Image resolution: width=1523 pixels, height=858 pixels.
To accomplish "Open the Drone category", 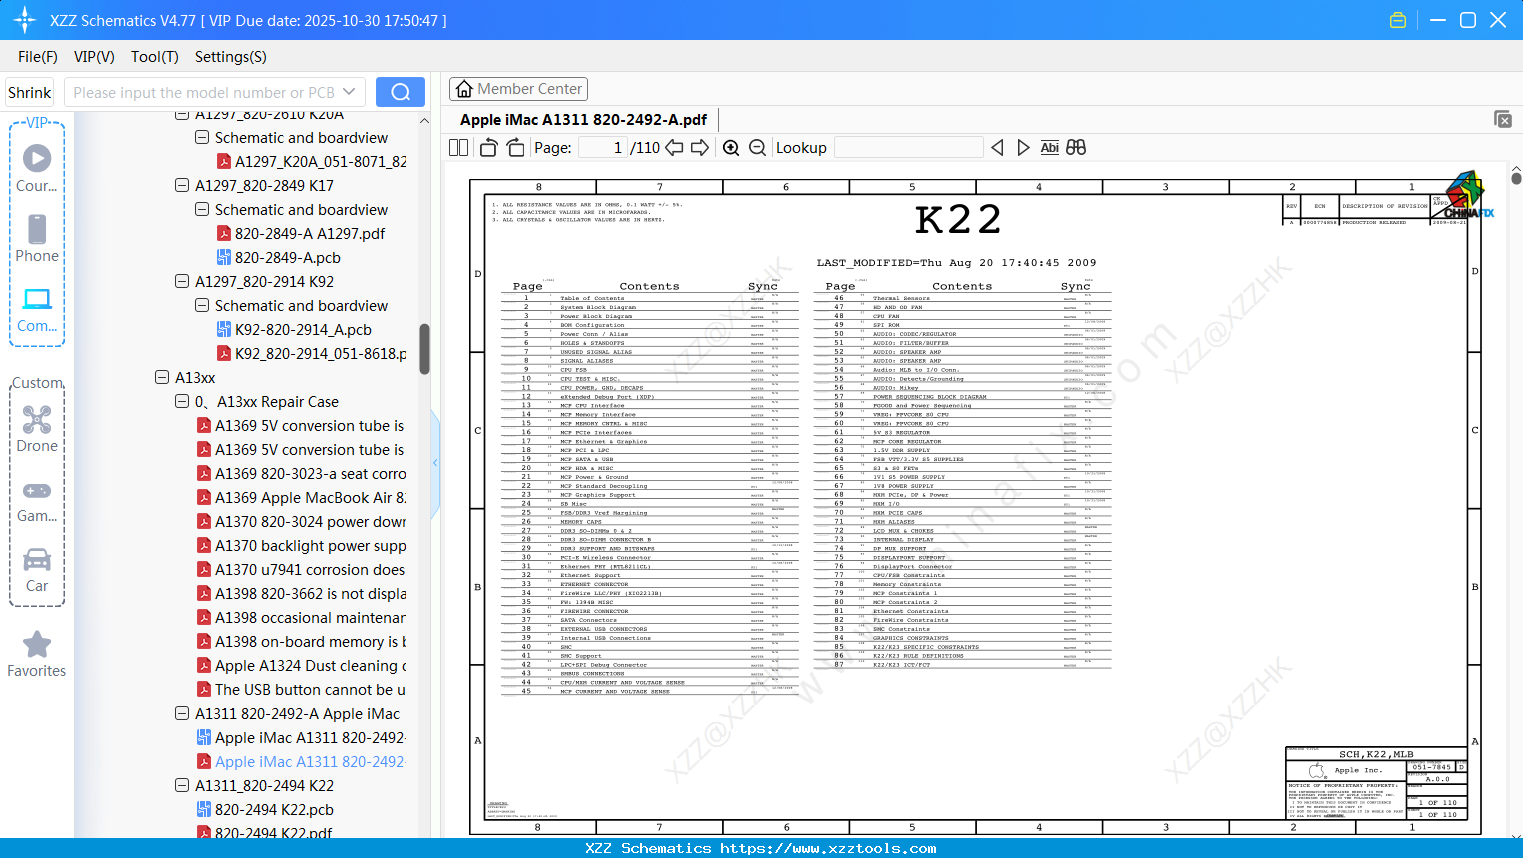I will (37, 429).
